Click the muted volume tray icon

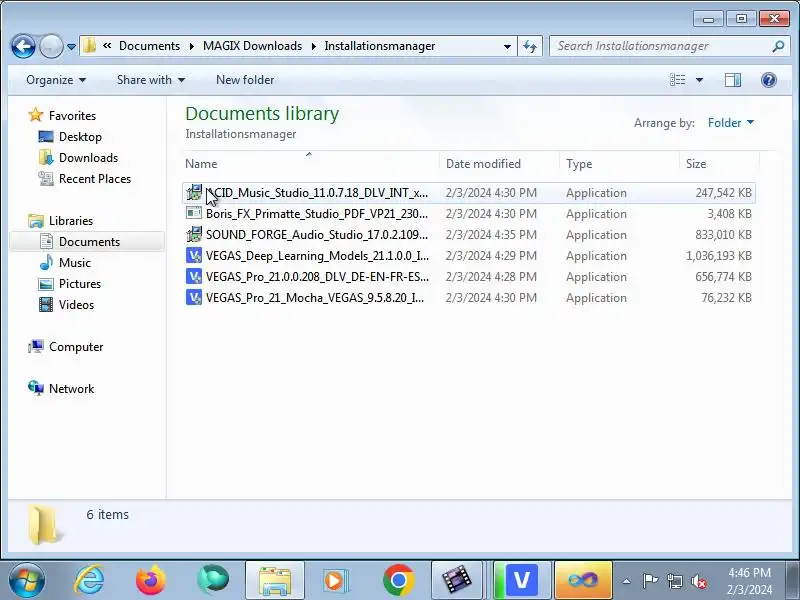tap(698, 581)
